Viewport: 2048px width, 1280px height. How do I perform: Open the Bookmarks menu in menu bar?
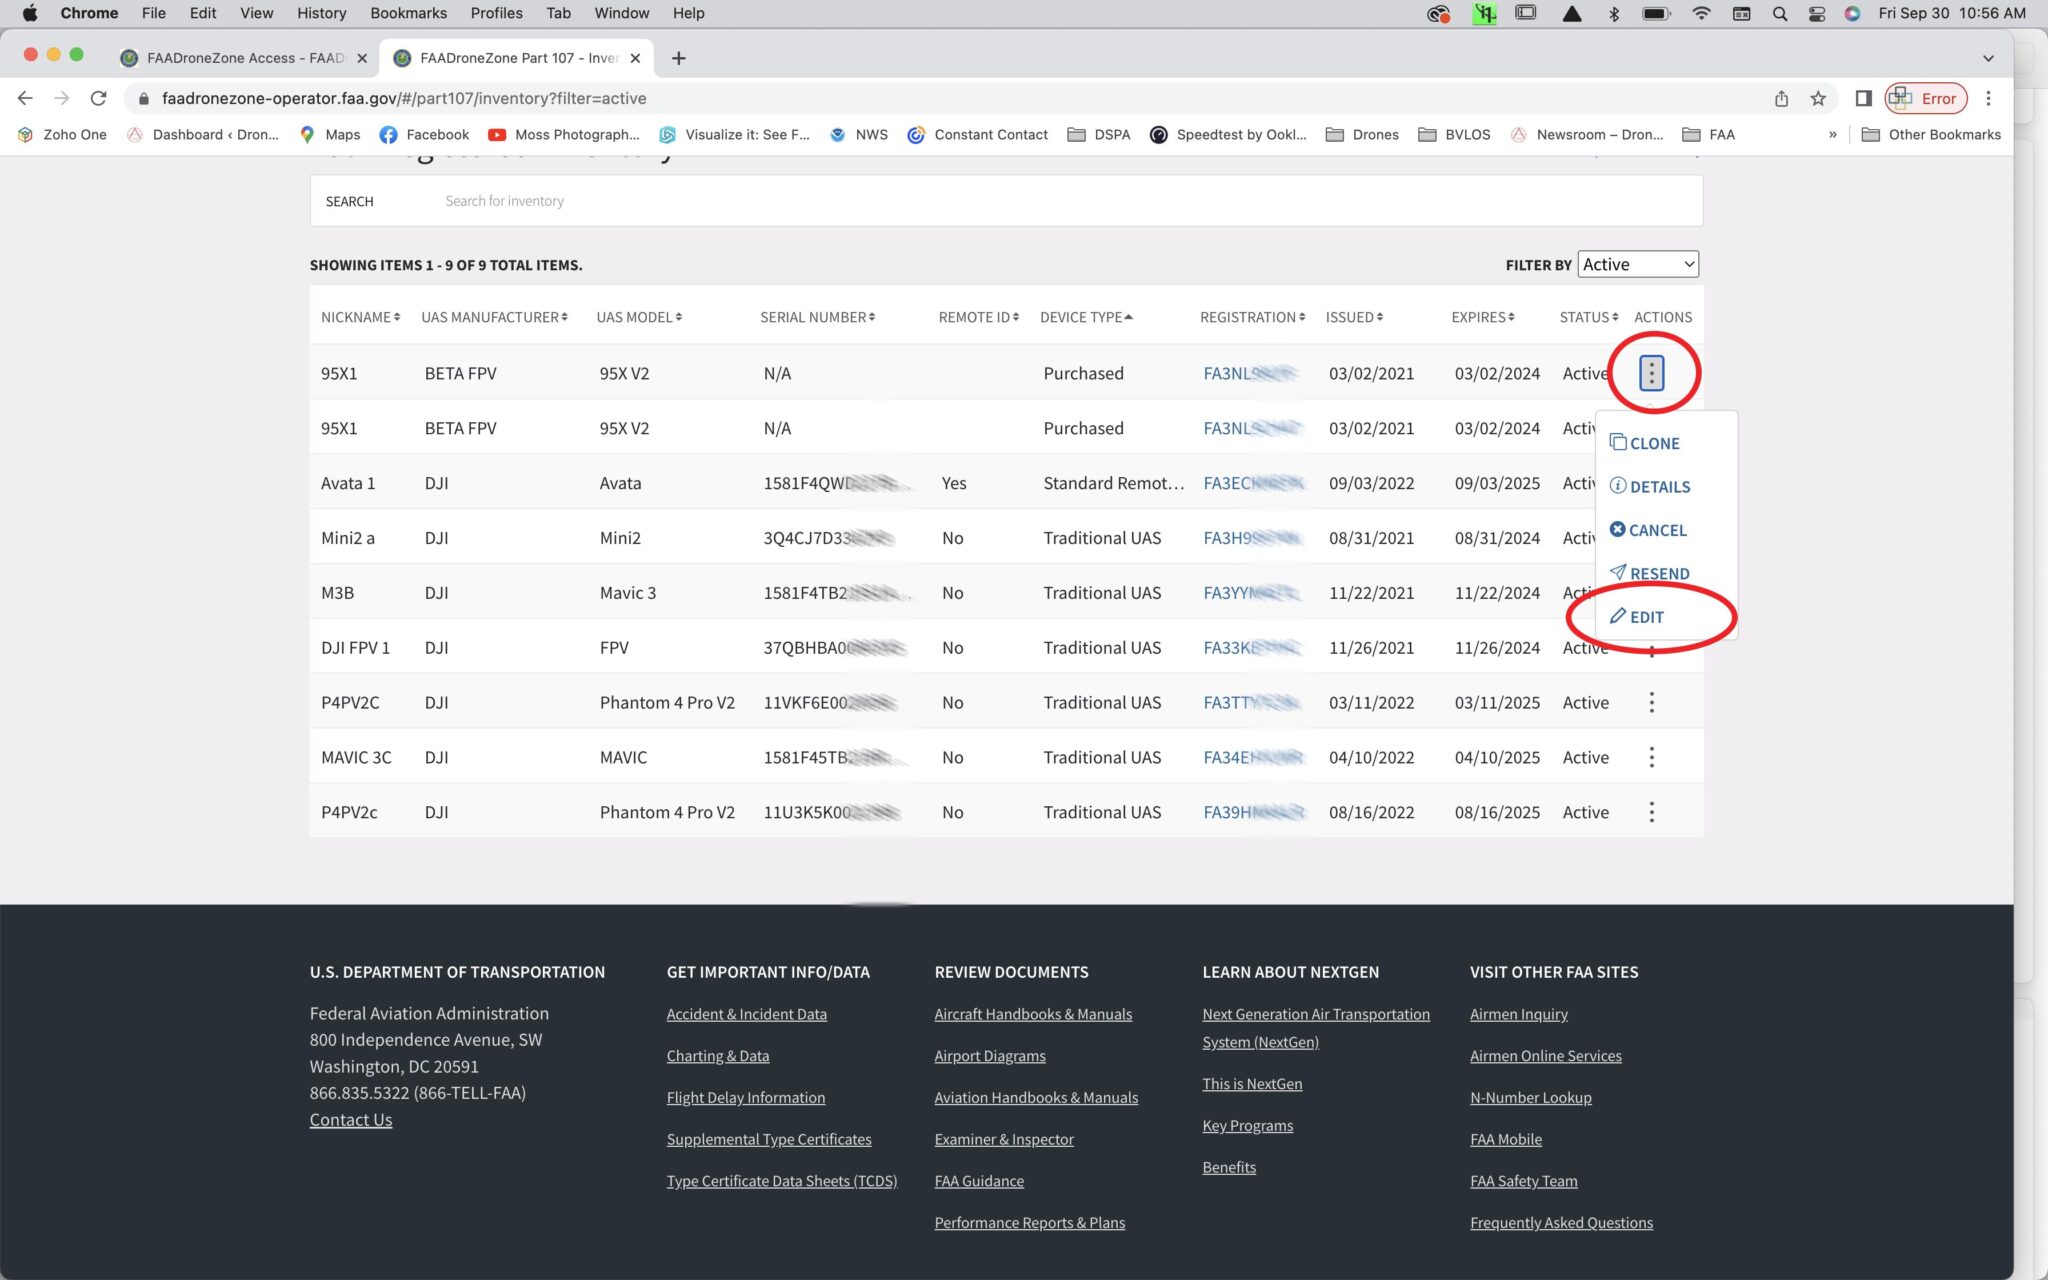click(408, 13)
